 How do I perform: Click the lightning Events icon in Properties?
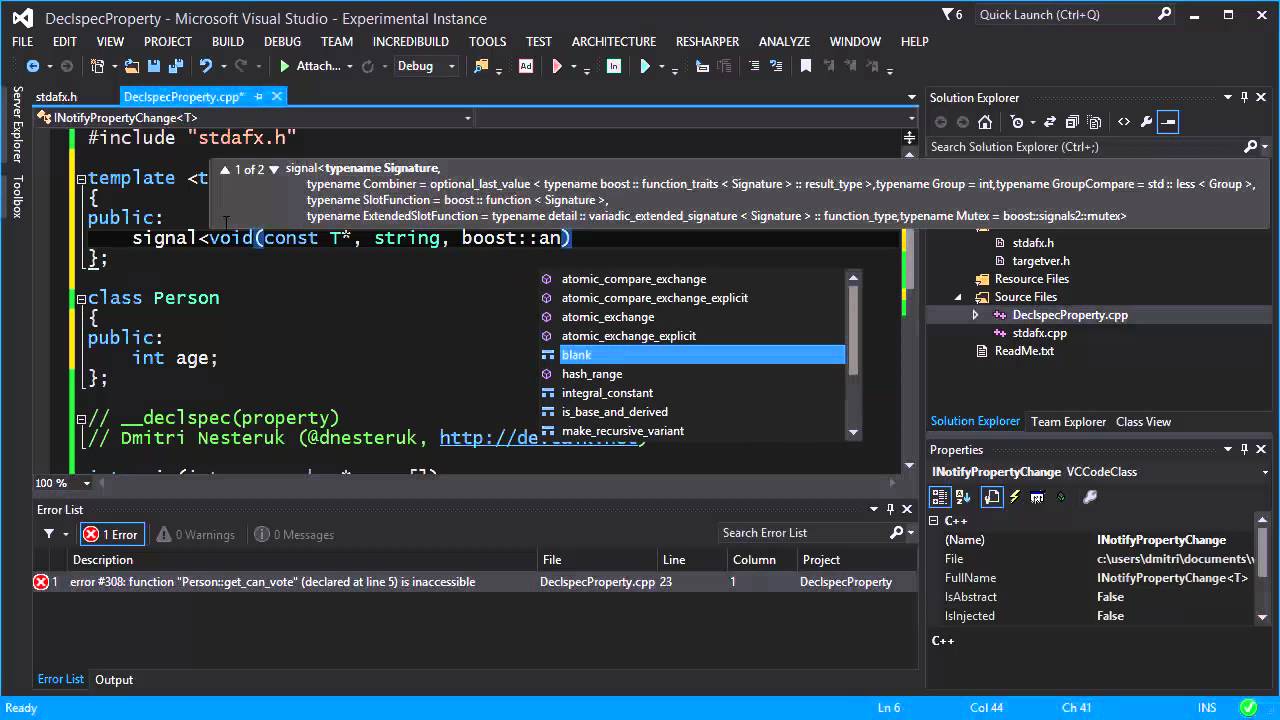tap(1015, 496)
